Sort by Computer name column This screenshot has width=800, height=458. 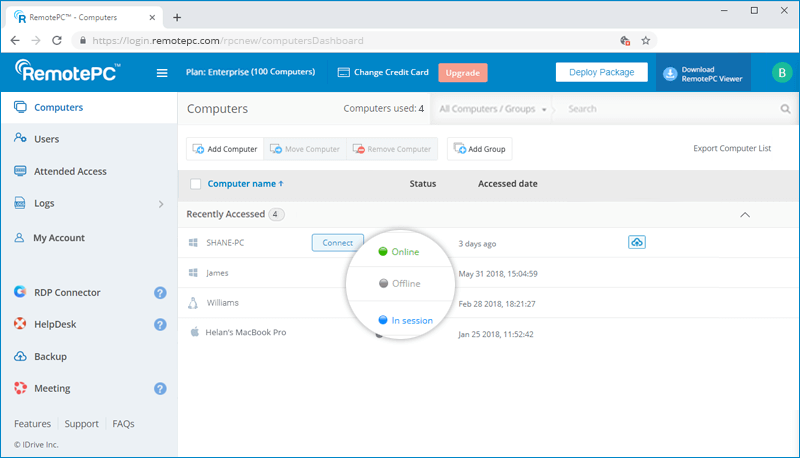click(245, 184)
